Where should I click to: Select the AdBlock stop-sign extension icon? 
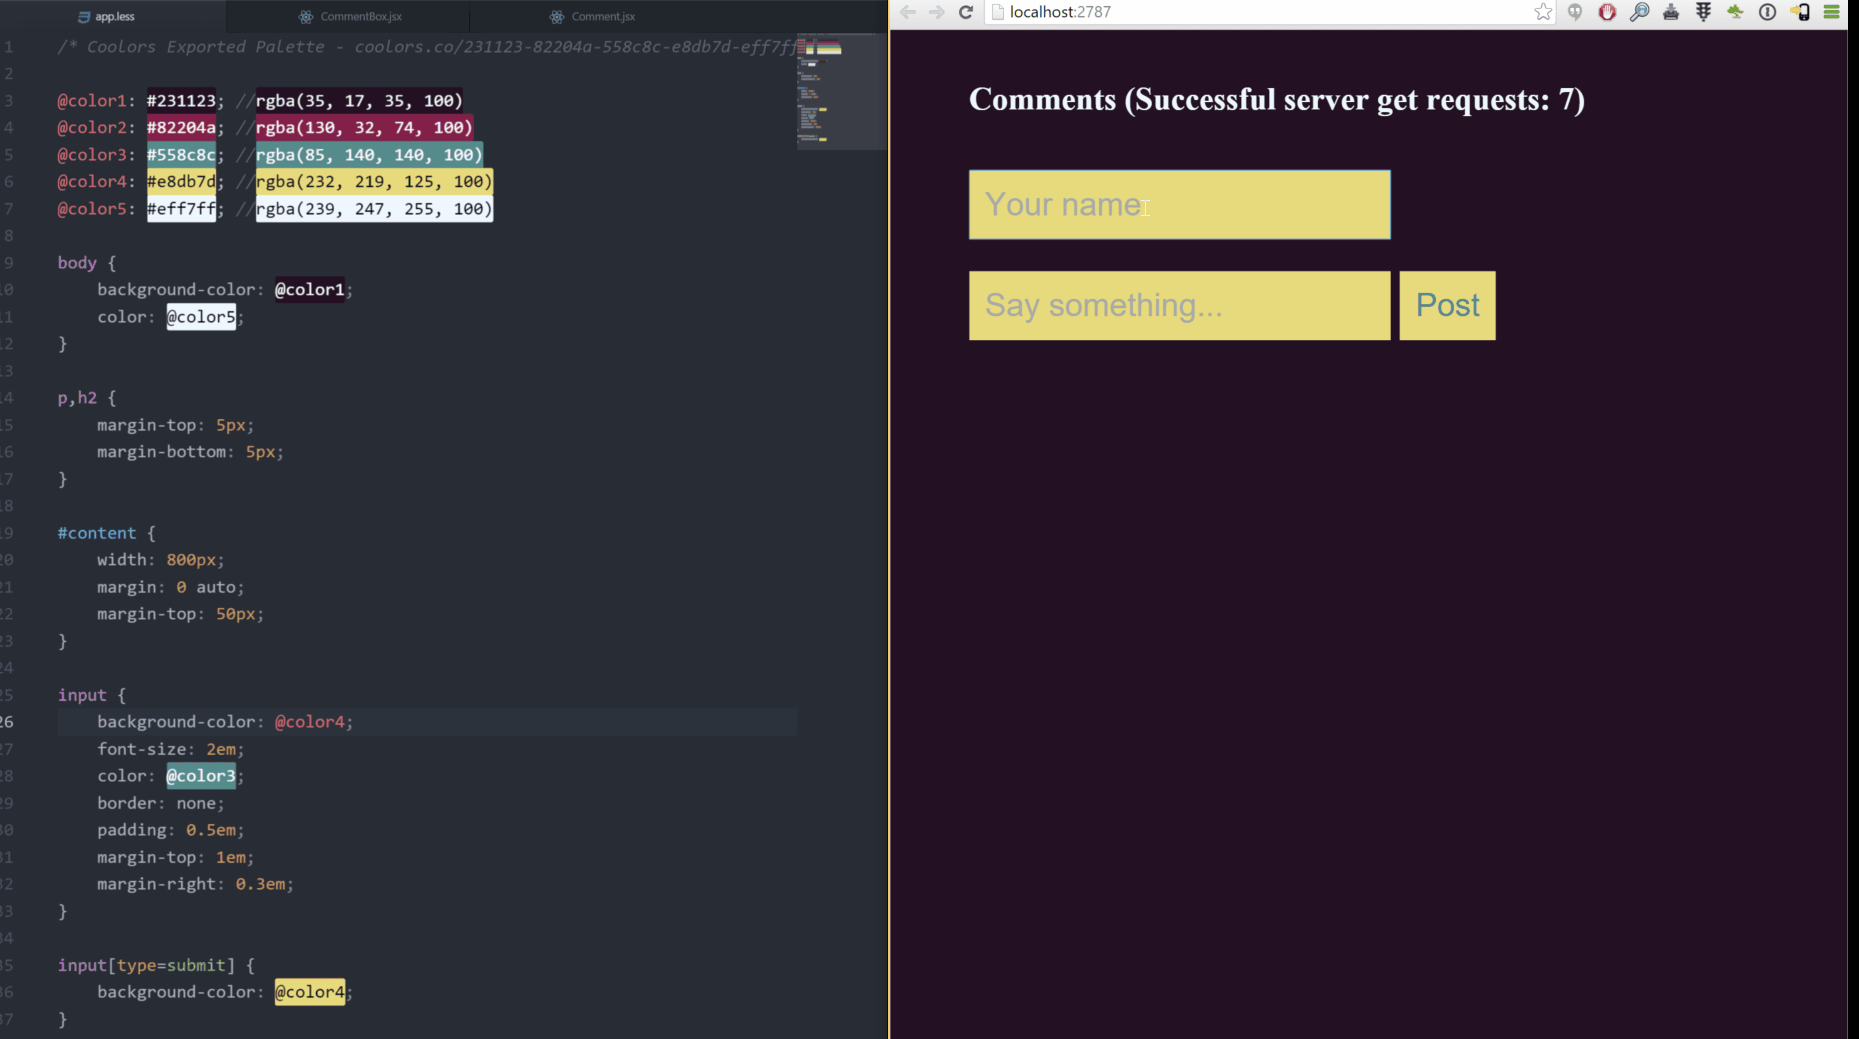(x=1607, y=12)
